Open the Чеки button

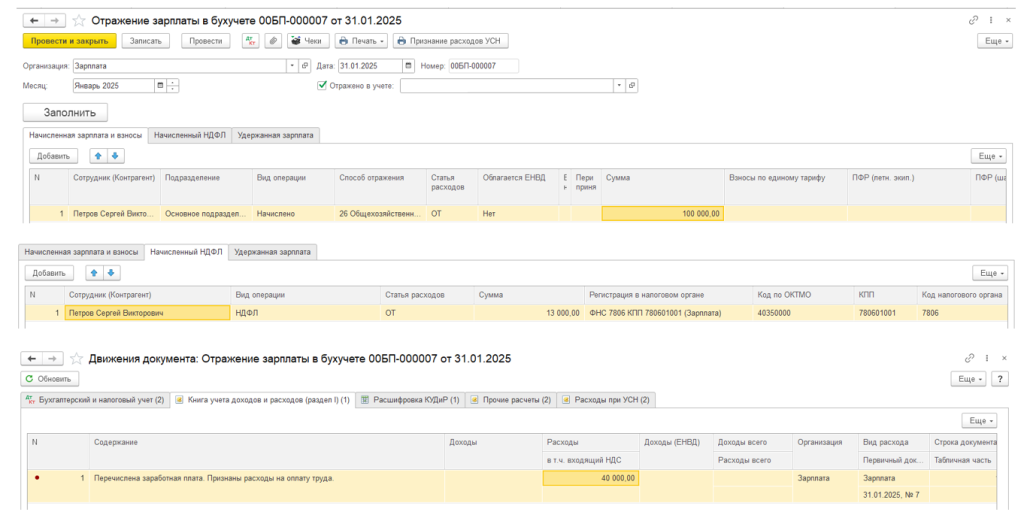coord(308,40)
